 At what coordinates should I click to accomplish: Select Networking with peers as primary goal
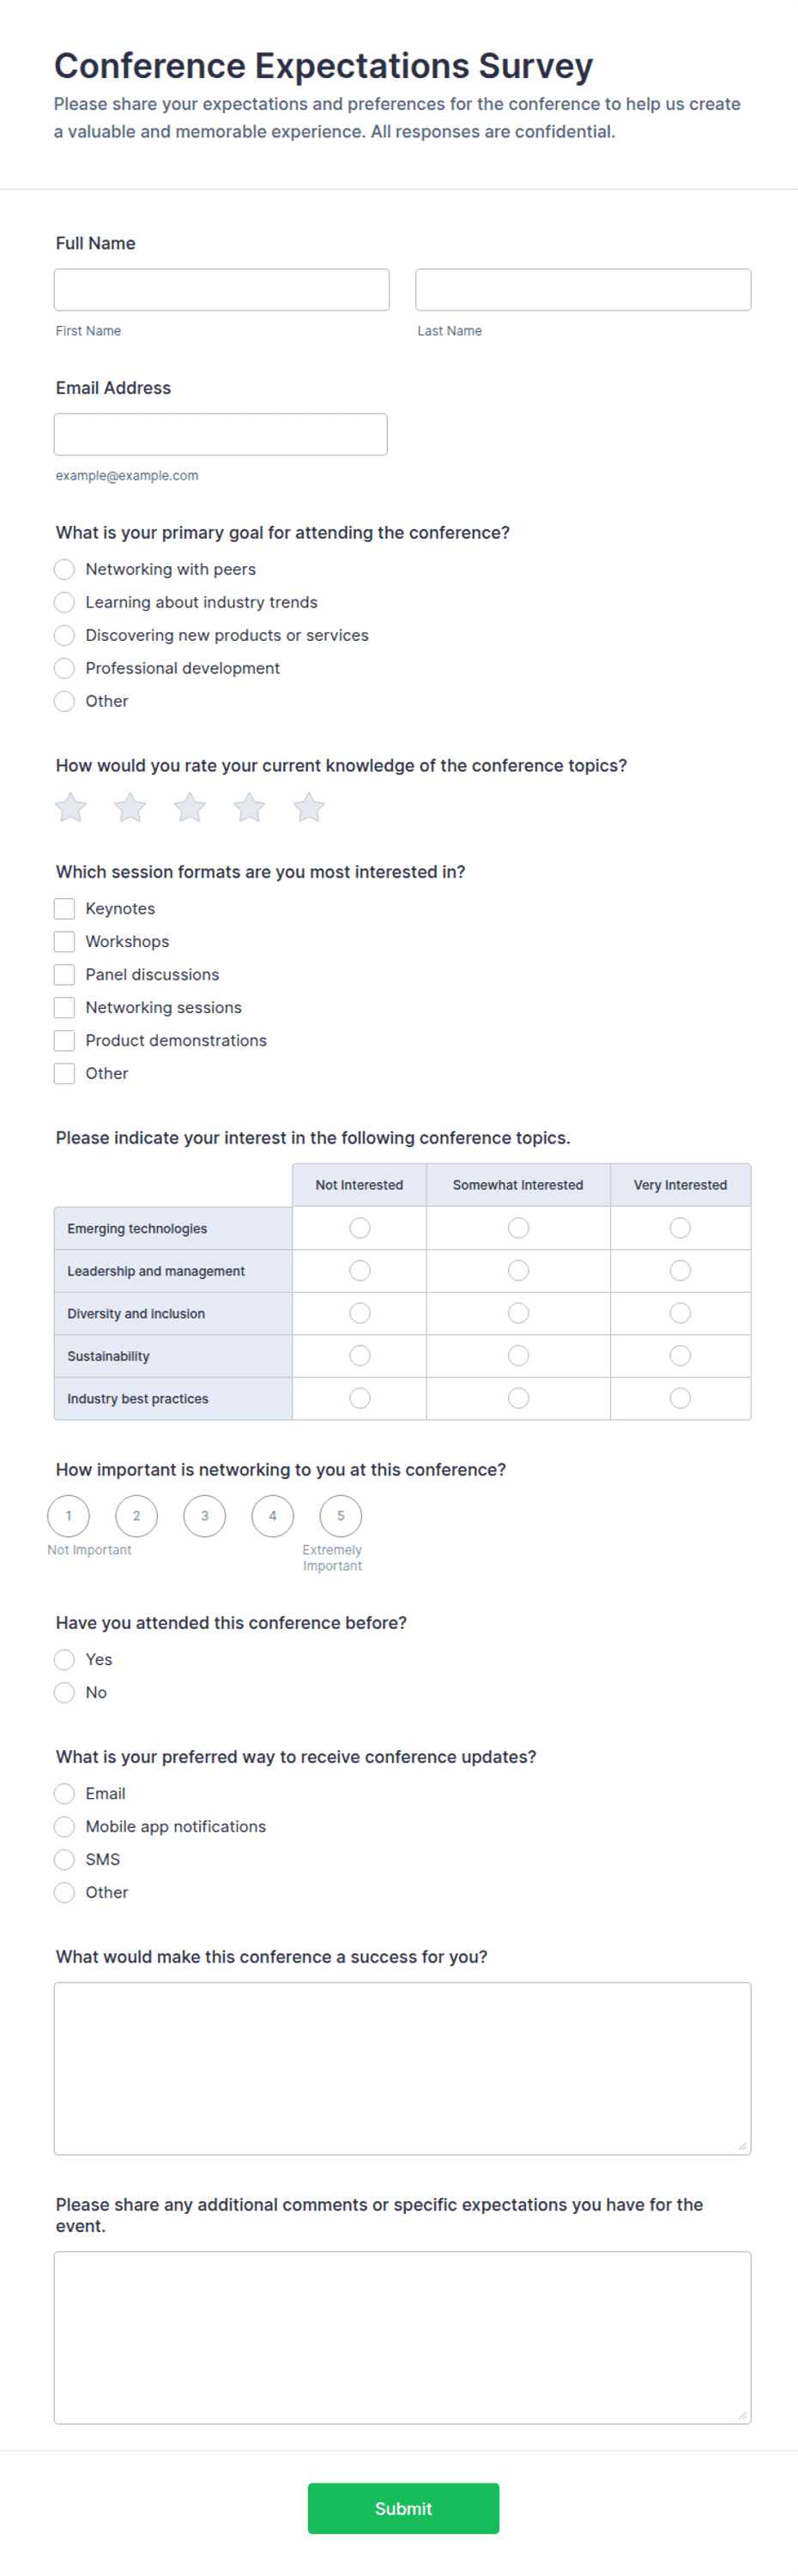click(x=64, y=569)
